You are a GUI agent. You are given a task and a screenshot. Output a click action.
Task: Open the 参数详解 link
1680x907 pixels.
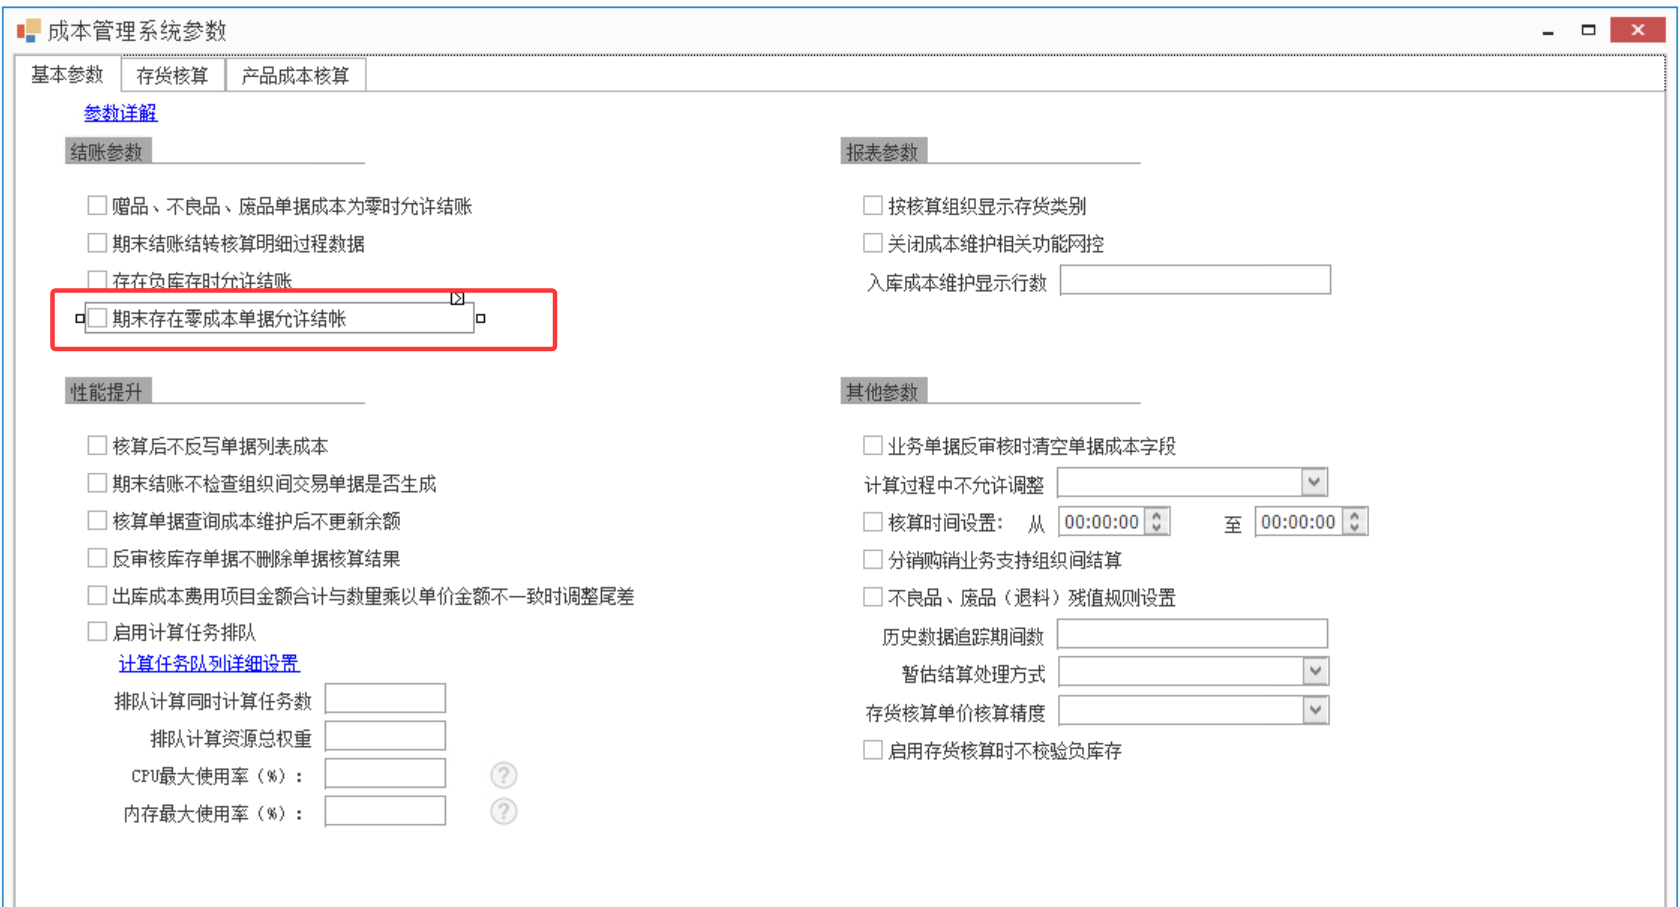pyautogui.click(x=120, y=113)
